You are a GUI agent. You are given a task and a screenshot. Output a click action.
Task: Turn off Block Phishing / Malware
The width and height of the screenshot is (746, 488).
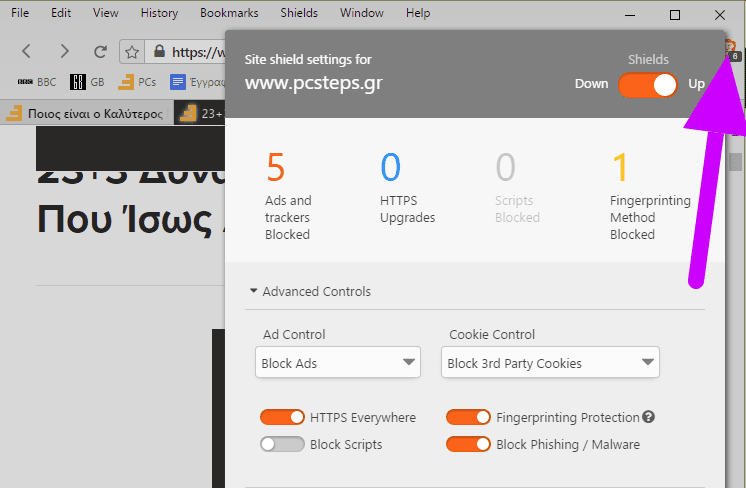[x=468, y=444]
